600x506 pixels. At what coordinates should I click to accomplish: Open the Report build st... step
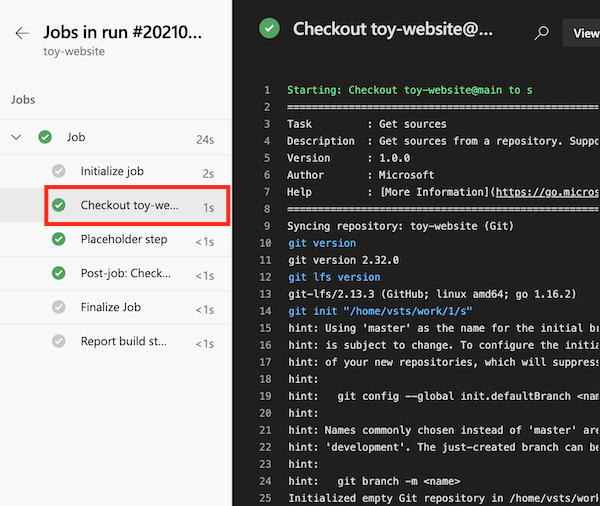click(115, 341)
